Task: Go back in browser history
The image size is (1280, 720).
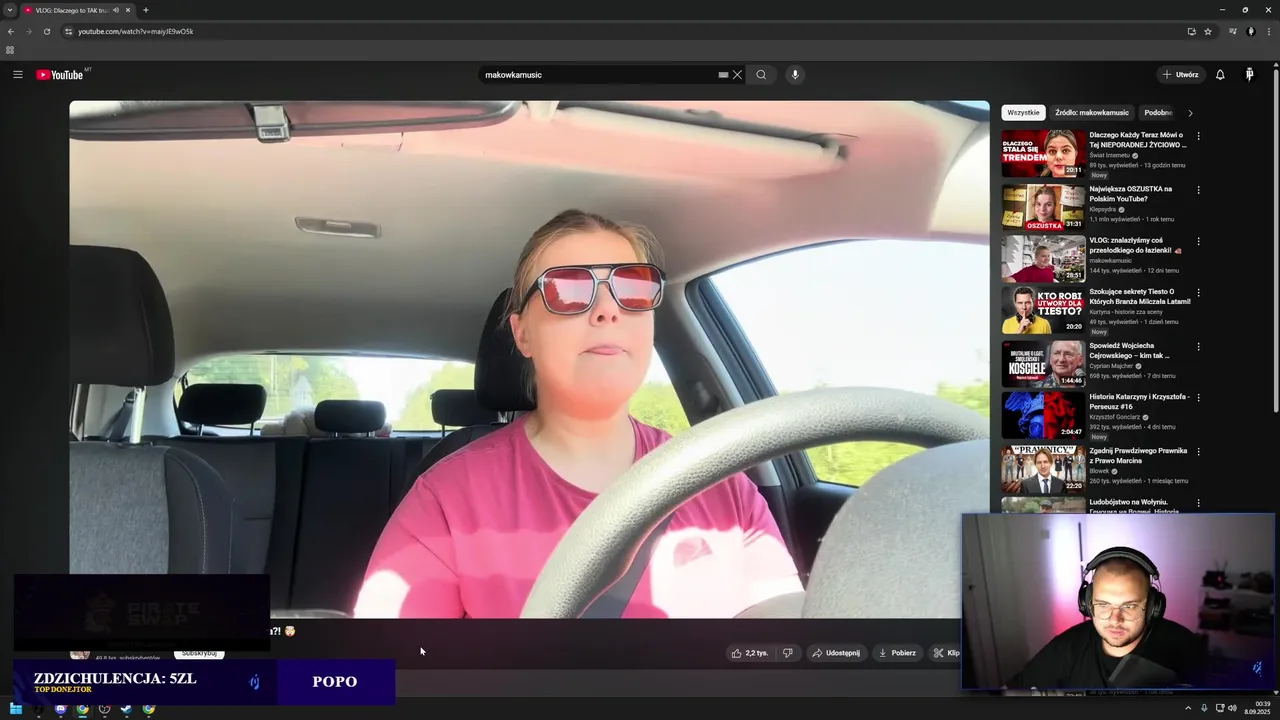Action: 11,31
